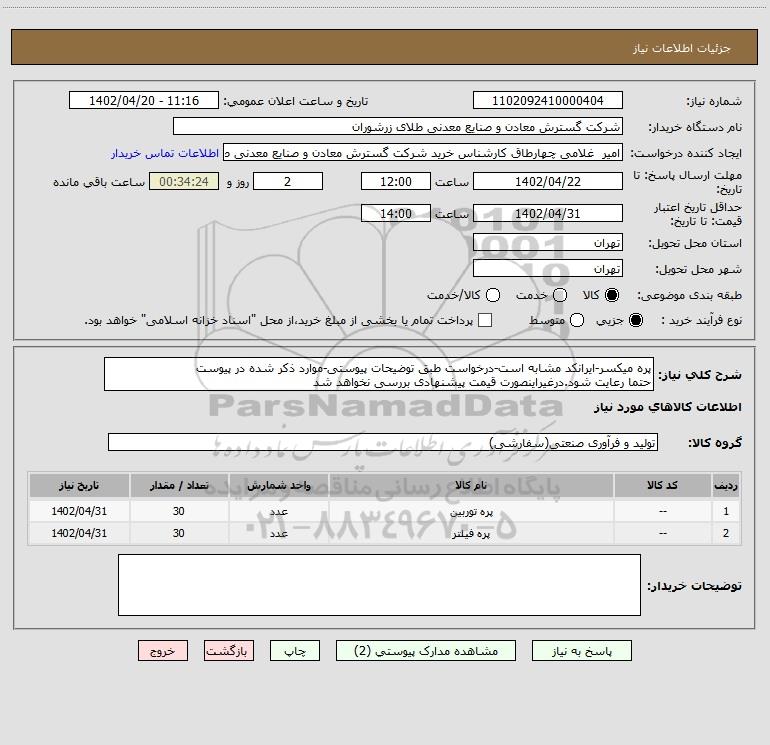Click the شماره نیاز field 1102092410000404
The width and height of the screenshot is (770, 745).
548,101
